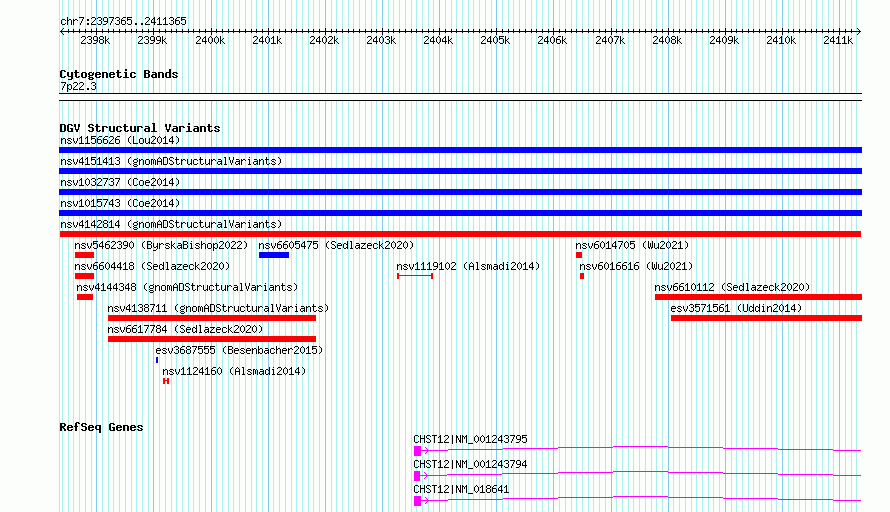Select the nsv4144348 (gnomADStructuralVariants) label

[x=187, y=287]
